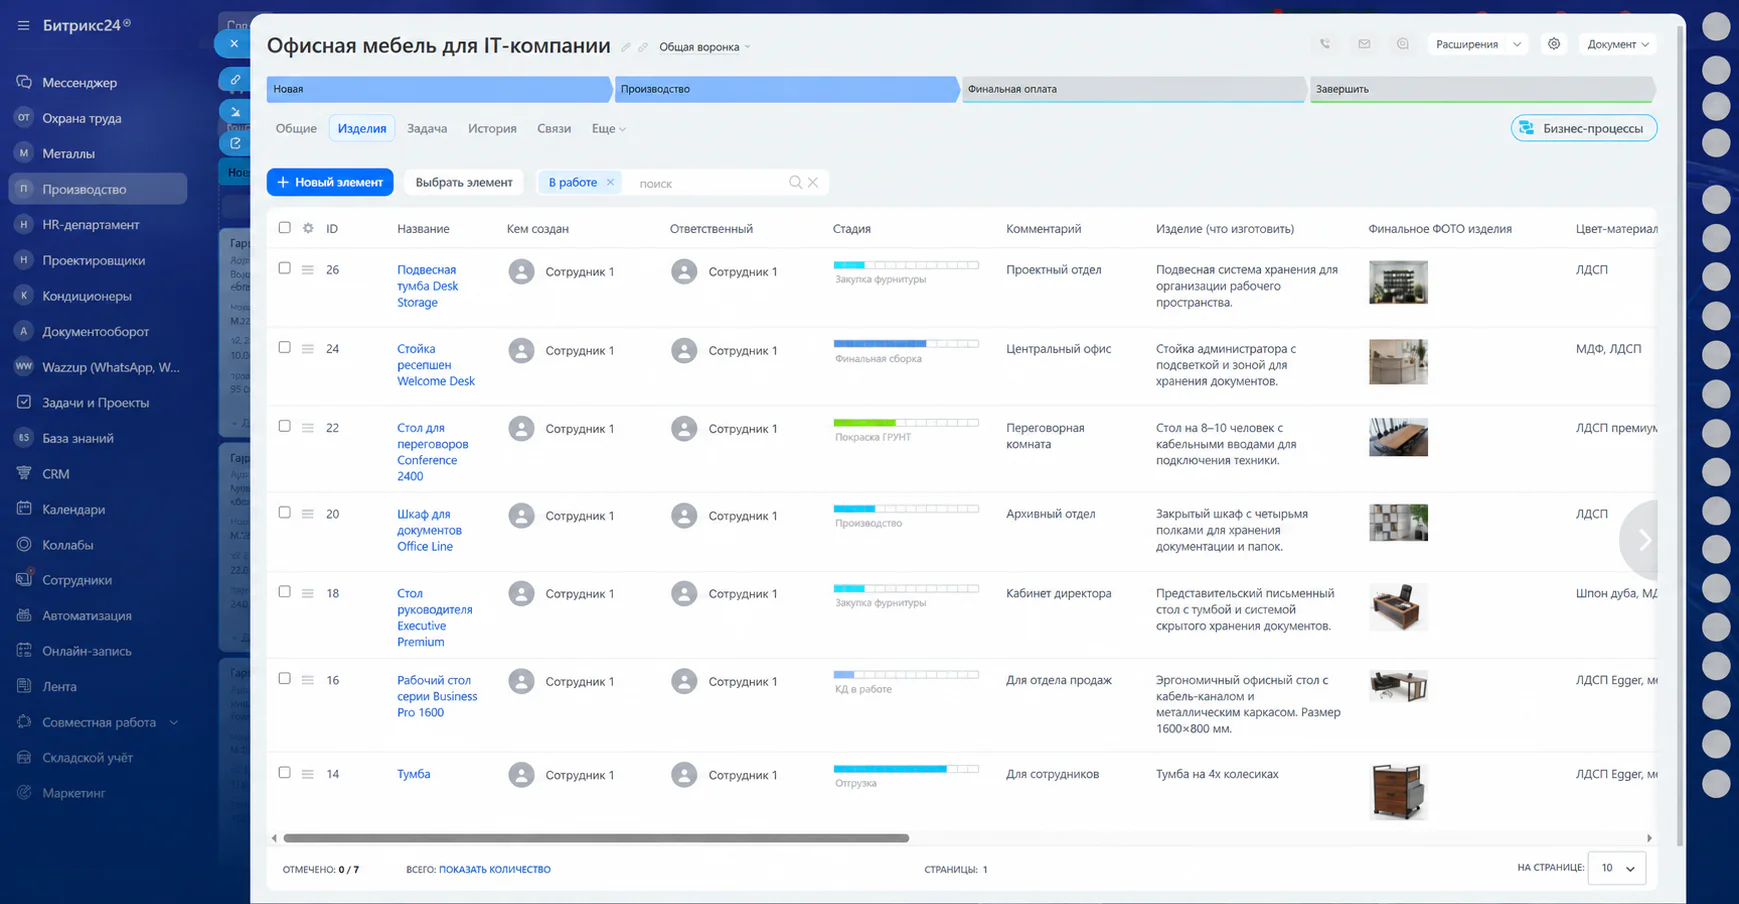Clear the search field with X icon

pyautogui.click(x=813, y=182)
